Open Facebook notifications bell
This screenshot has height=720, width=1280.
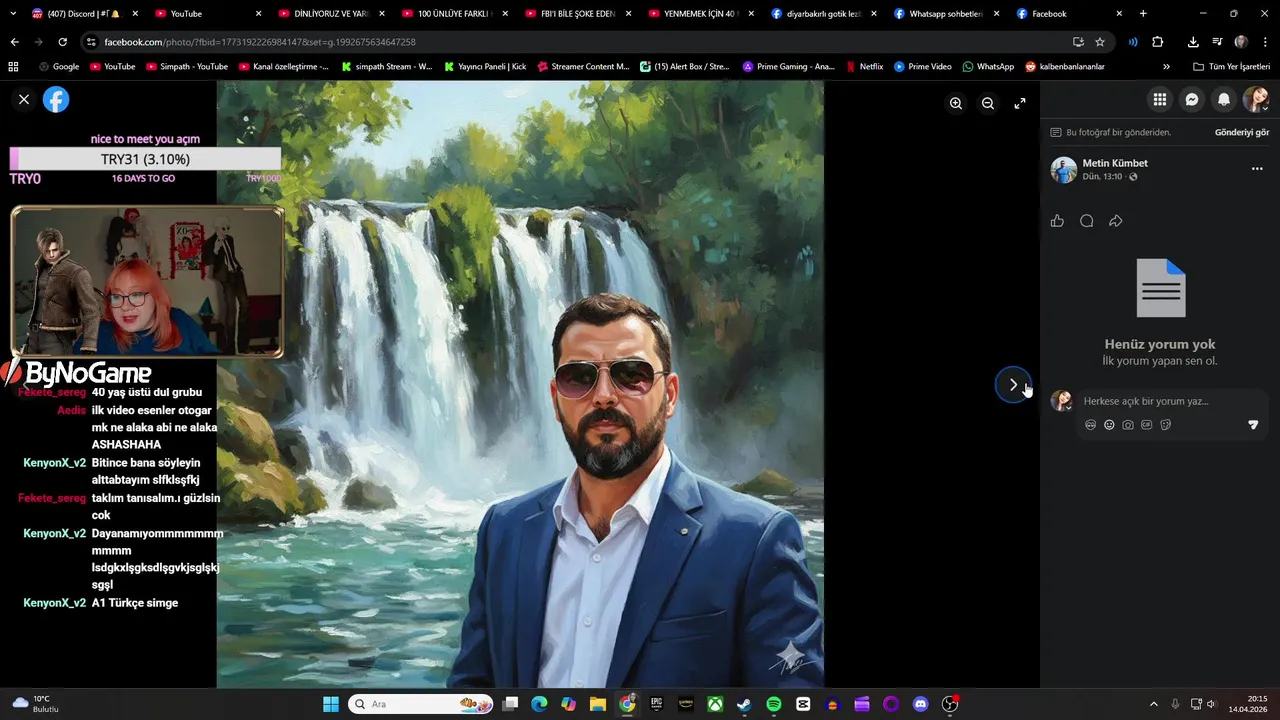point(1224,99)
